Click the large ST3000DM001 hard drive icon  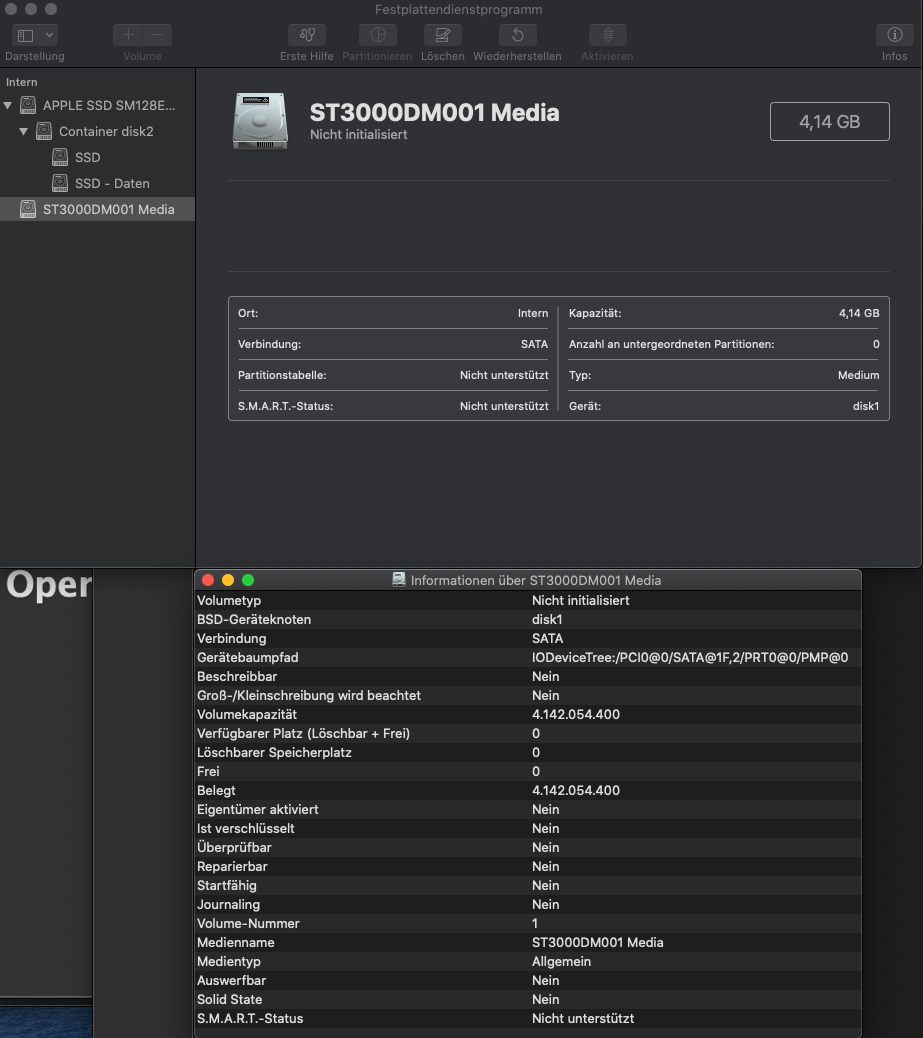point(260,121)
